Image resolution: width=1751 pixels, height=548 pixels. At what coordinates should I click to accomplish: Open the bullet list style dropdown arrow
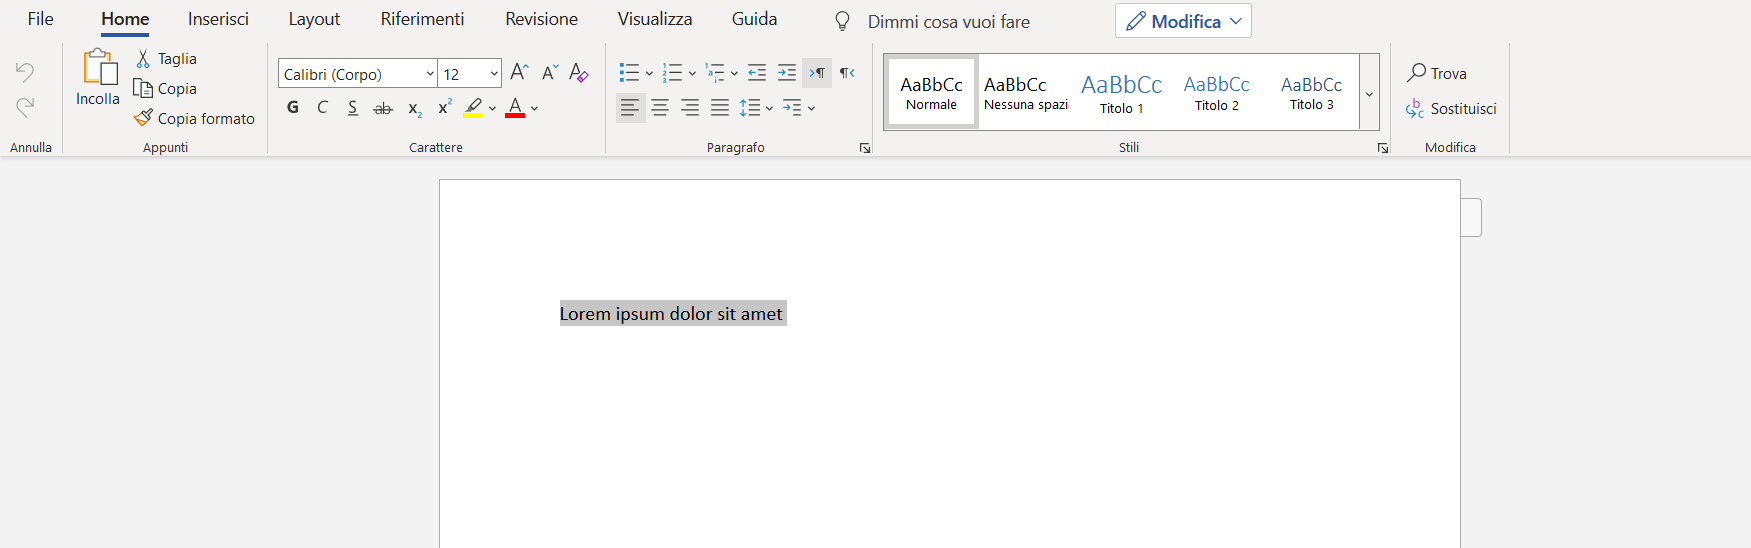[649, 73]
